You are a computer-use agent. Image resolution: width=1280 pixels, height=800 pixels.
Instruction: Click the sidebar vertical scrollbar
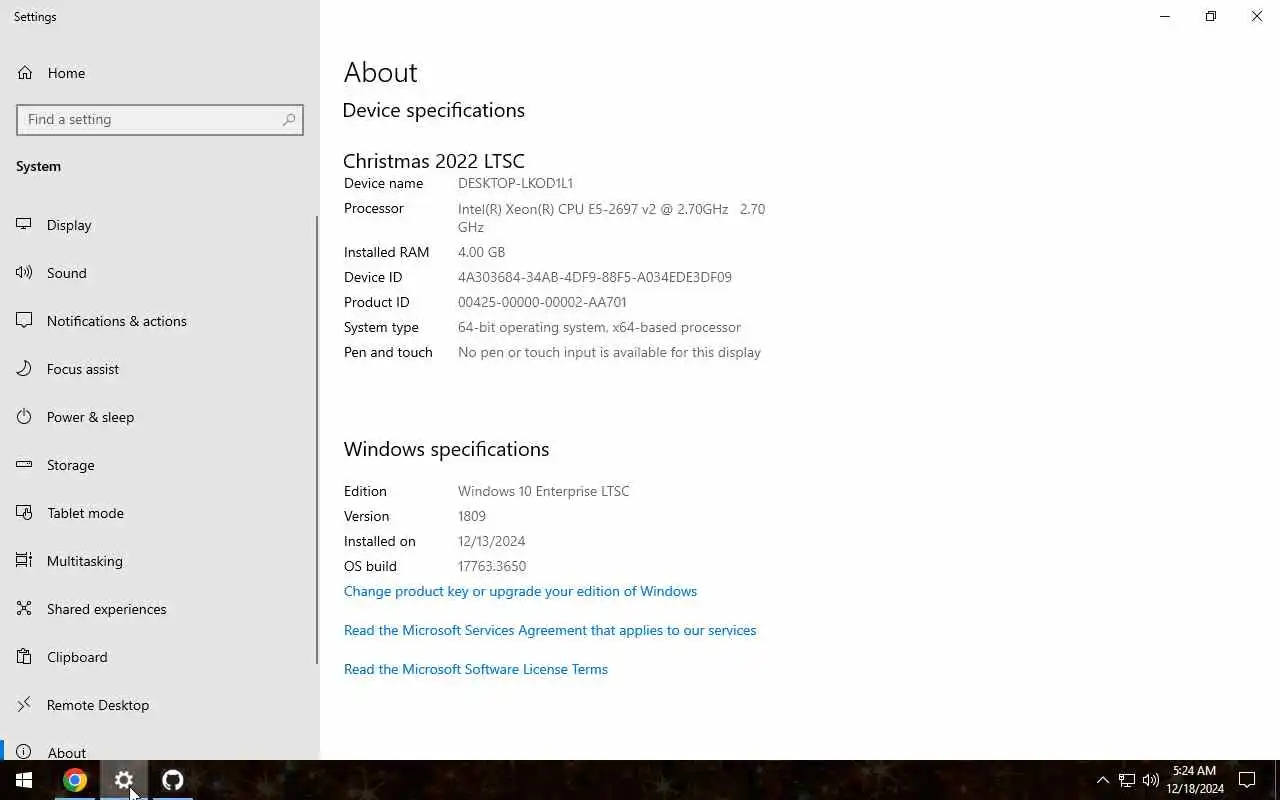pyautogui.click(x=317, y=440)
